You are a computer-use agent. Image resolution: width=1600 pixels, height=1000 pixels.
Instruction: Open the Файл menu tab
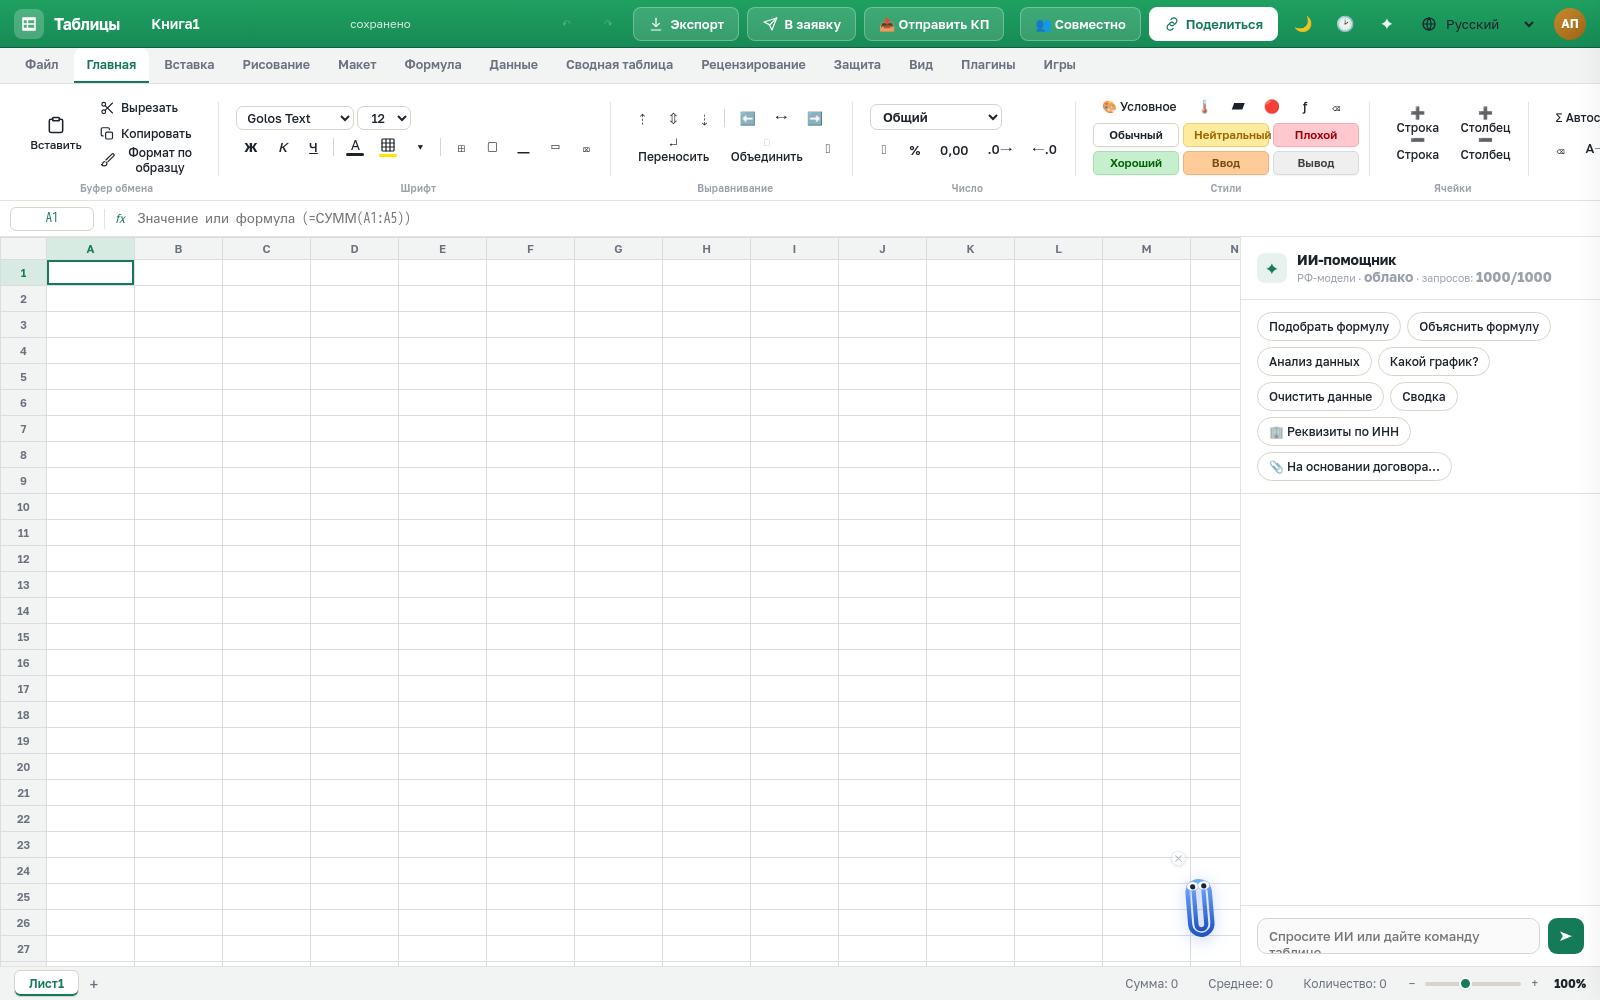click(42, 65)
